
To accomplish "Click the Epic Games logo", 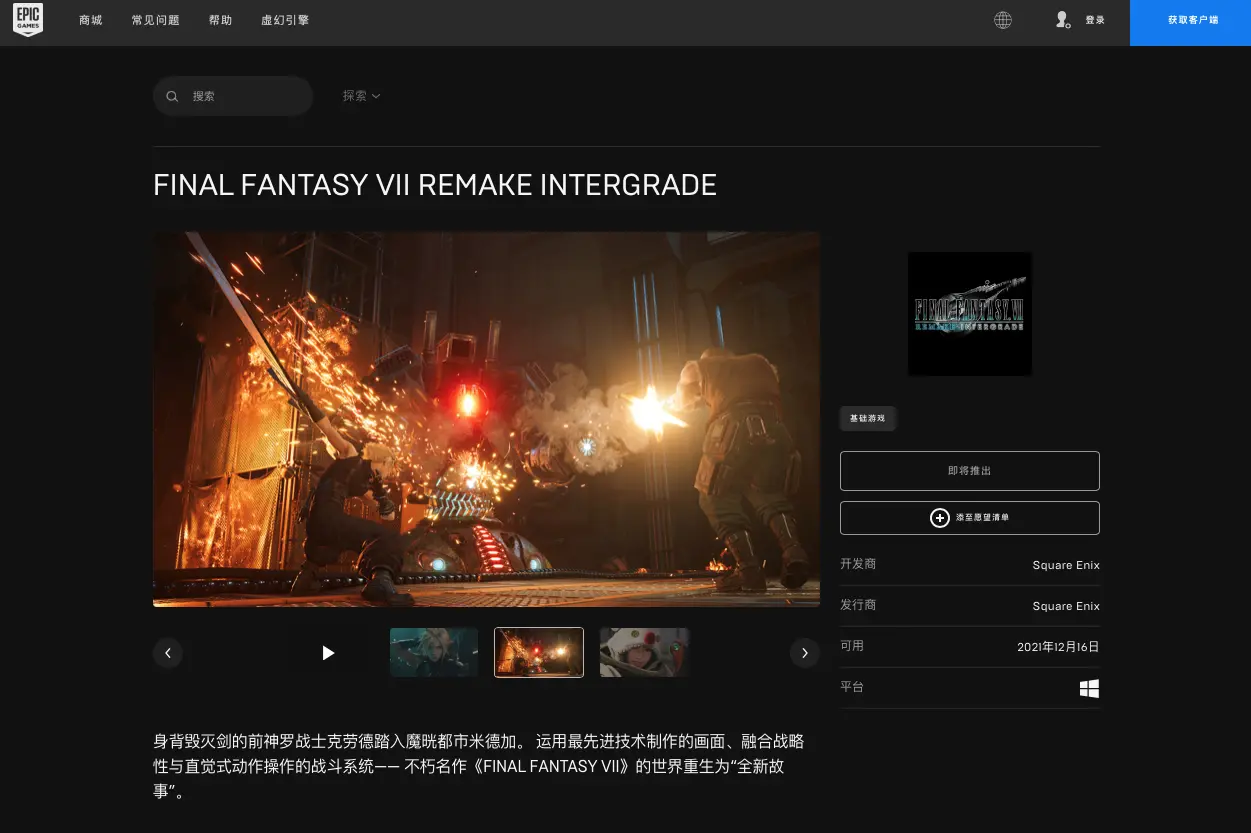I will click(x=28, y=21).
